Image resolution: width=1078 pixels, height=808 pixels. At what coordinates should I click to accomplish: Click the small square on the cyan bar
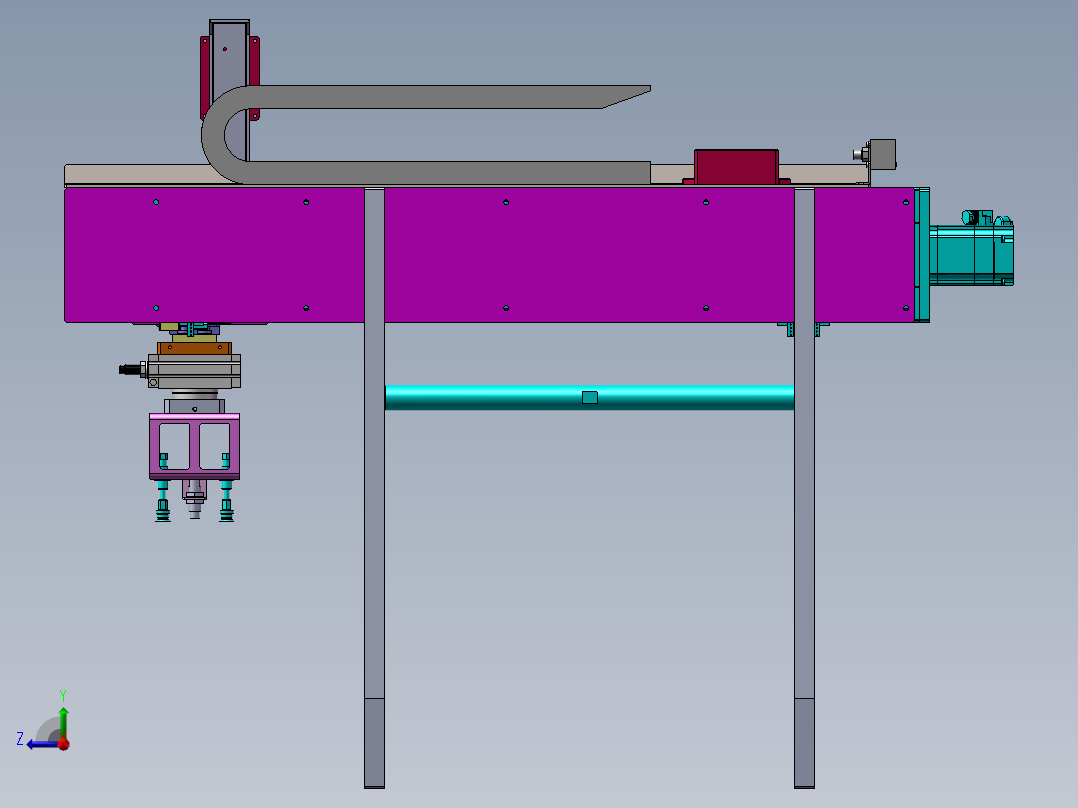coord(590,397)
